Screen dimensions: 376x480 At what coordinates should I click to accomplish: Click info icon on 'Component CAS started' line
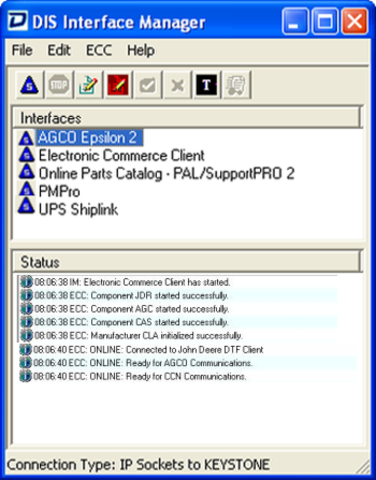click(26, 322)
